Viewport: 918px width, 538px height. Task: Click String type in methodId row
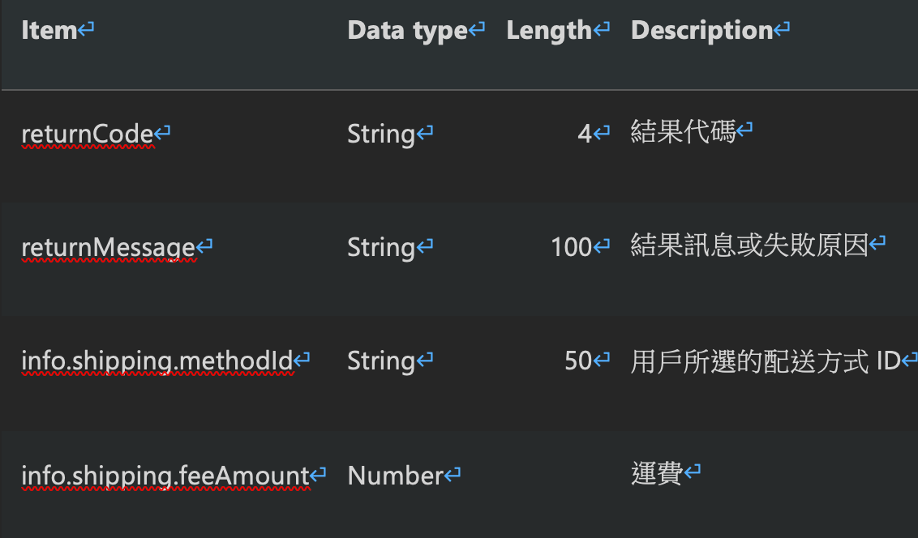click(381, 362)
